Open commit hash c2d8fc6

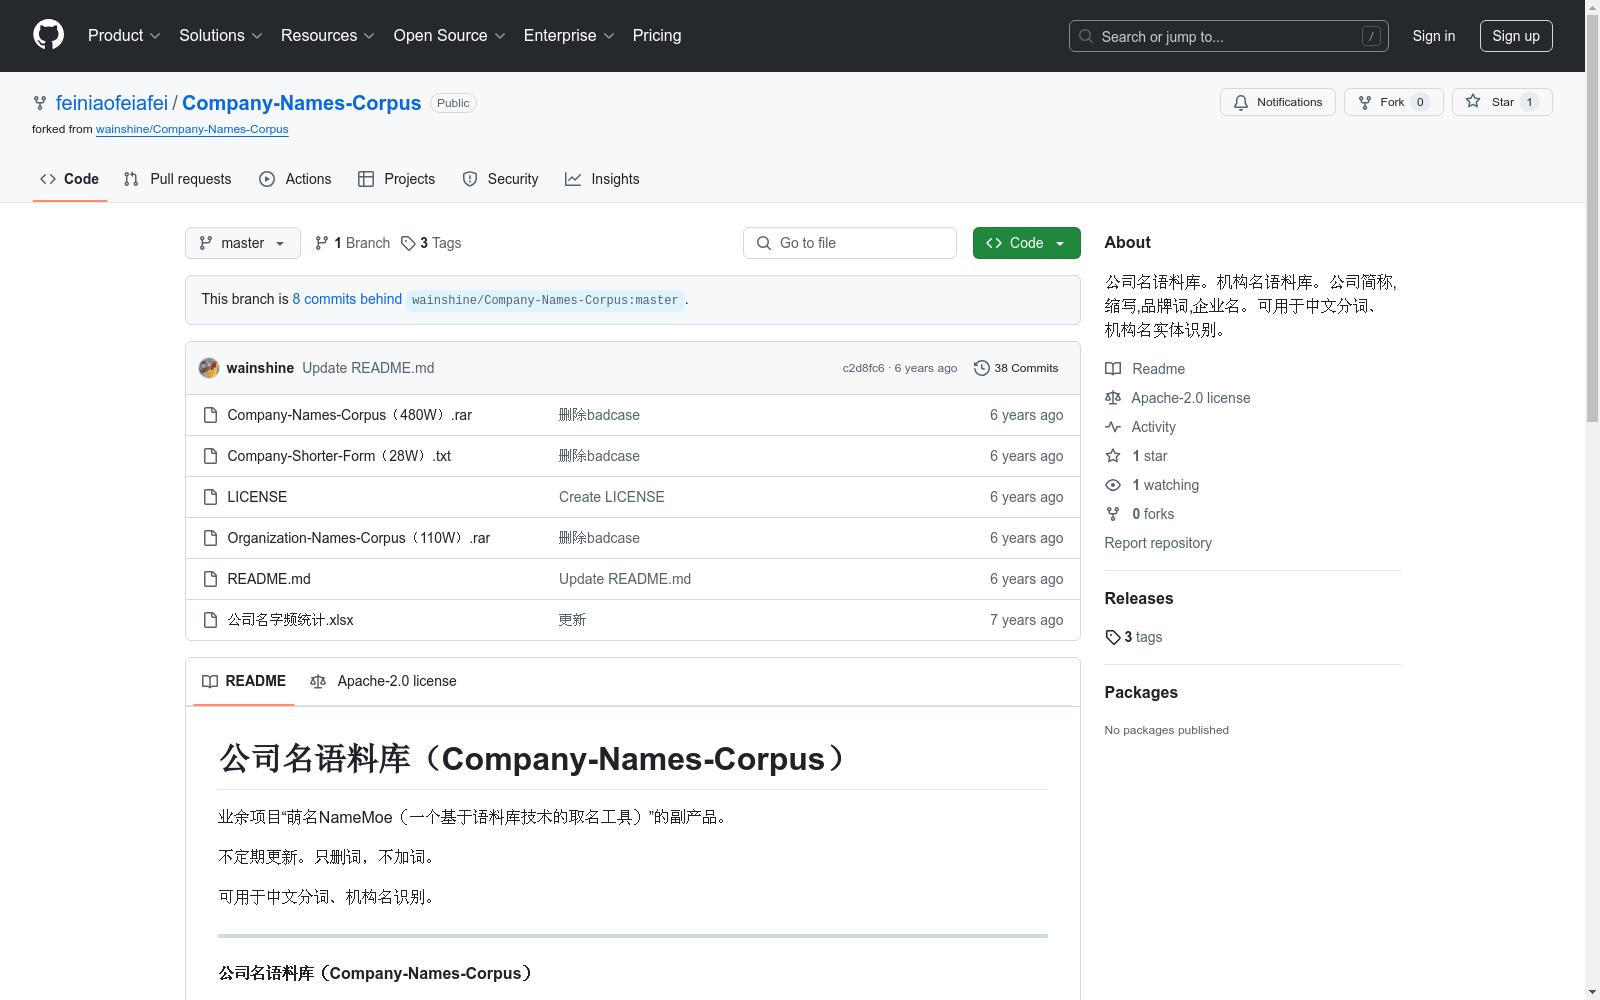[x=863, y=368]
